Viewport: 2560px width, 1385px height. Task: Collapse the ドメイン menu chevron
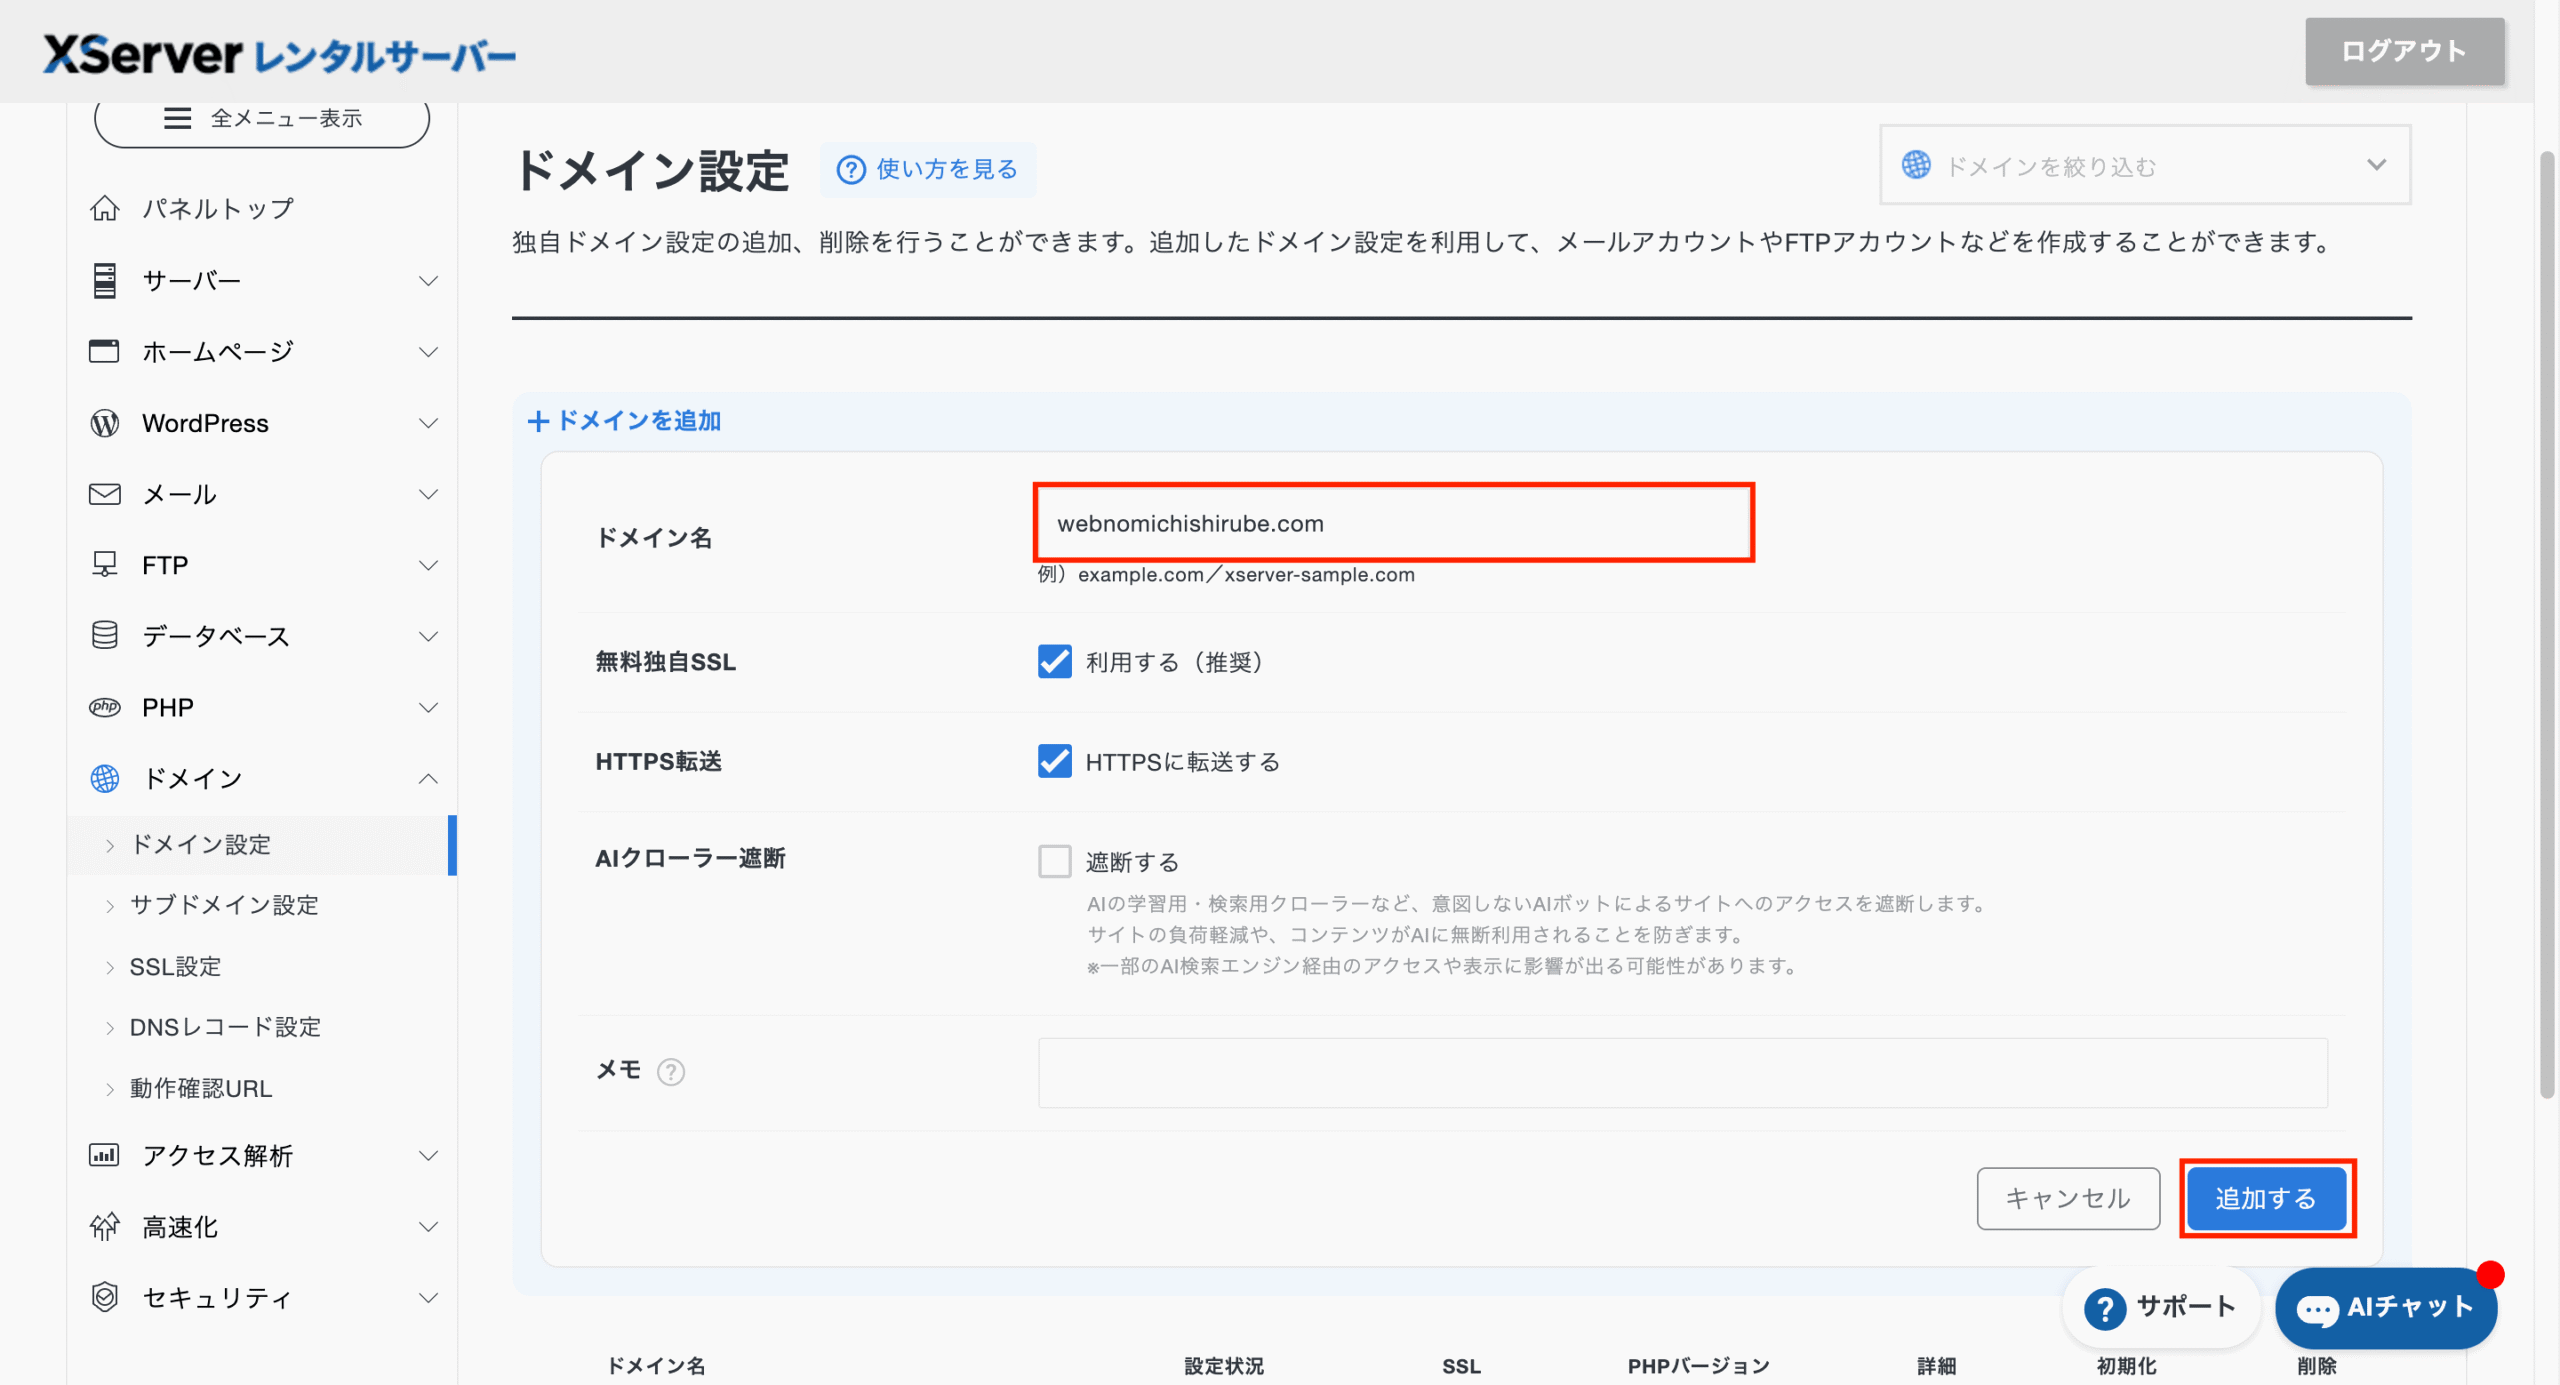click(428, 778)
